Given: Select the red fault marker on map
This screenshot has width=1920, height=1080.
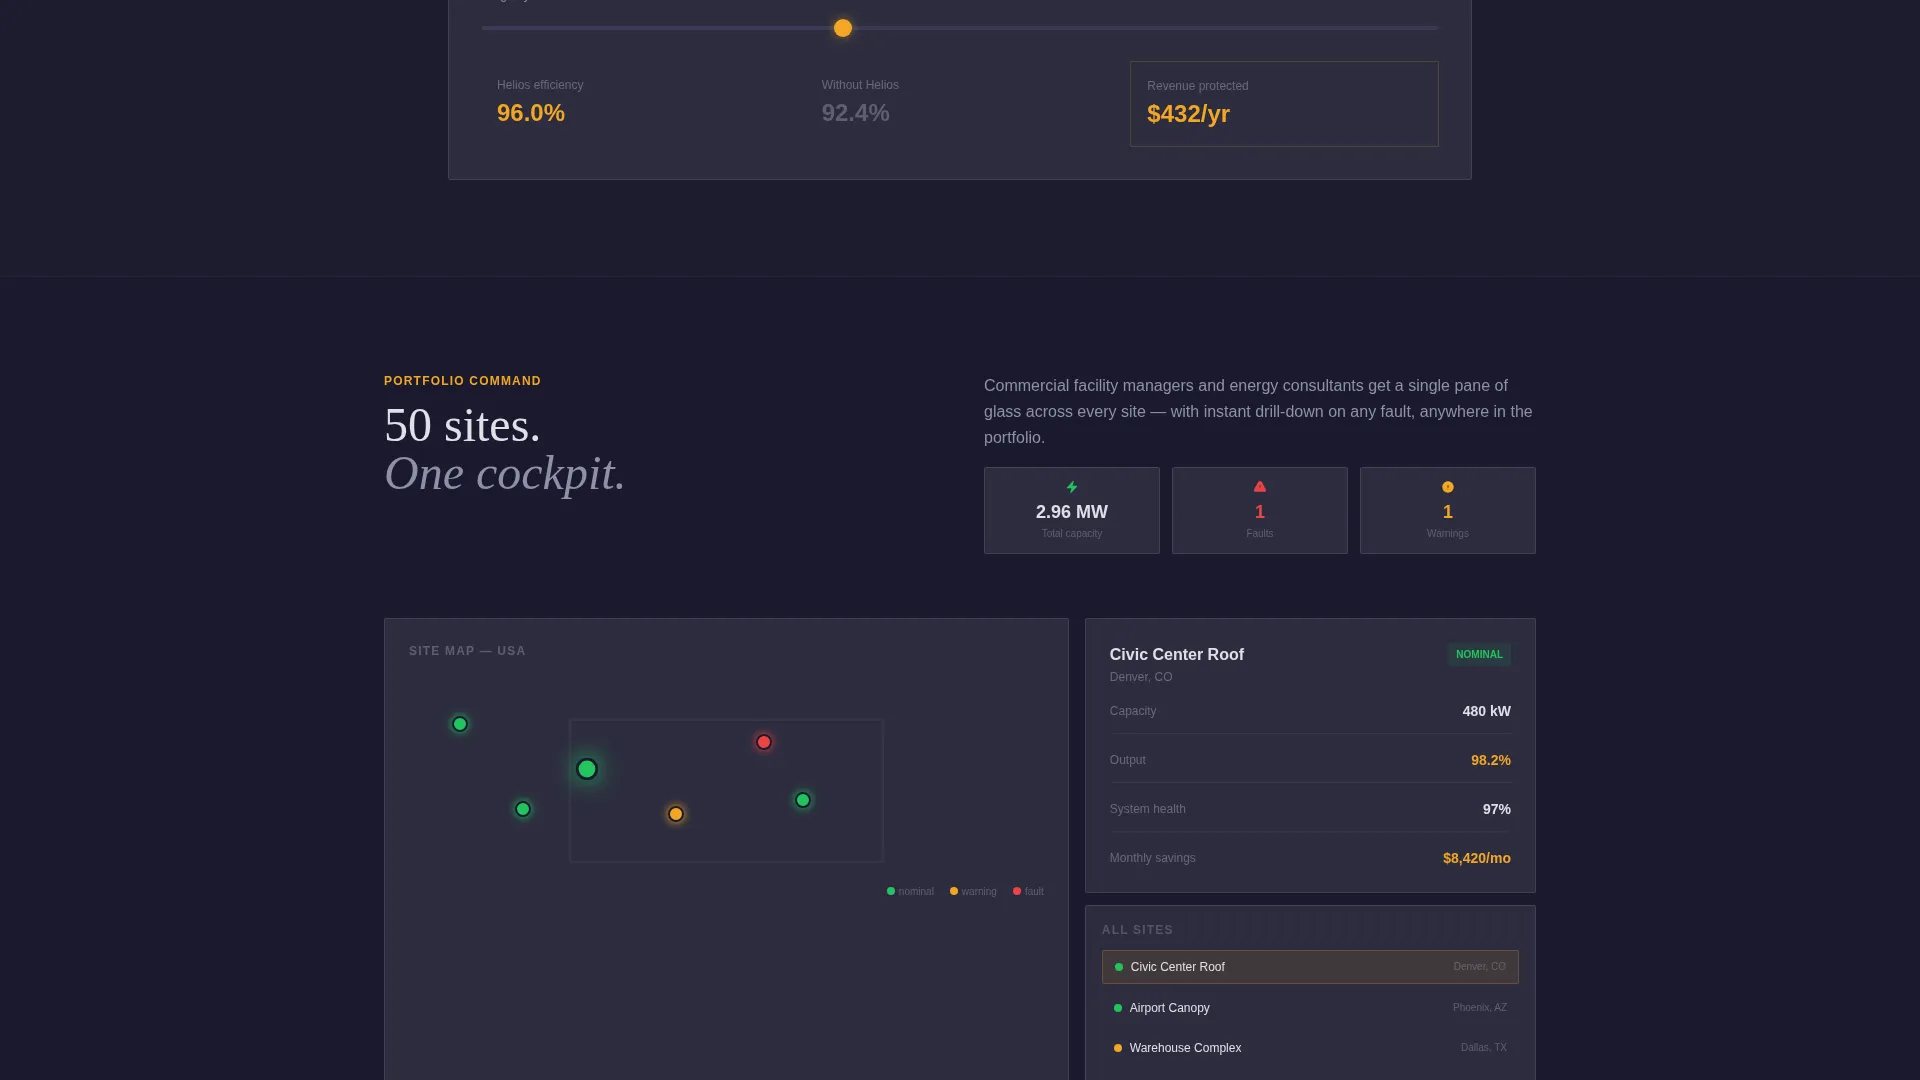Looking at the screenshot, I should click(764, 742).
